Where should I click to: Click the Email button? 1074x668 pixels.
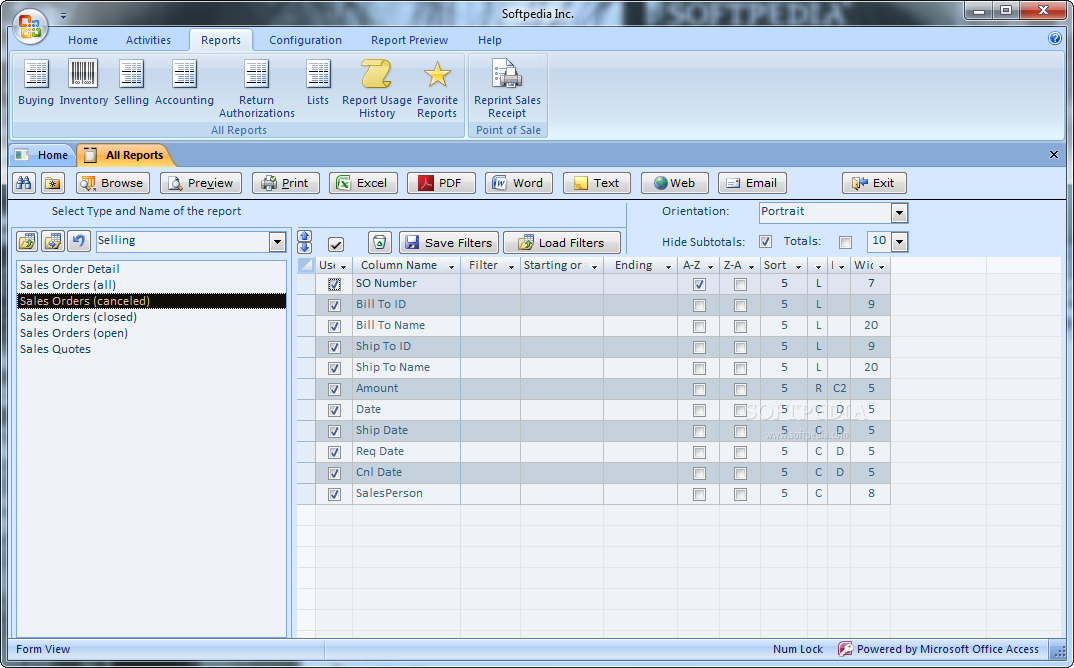pos(752,183)
